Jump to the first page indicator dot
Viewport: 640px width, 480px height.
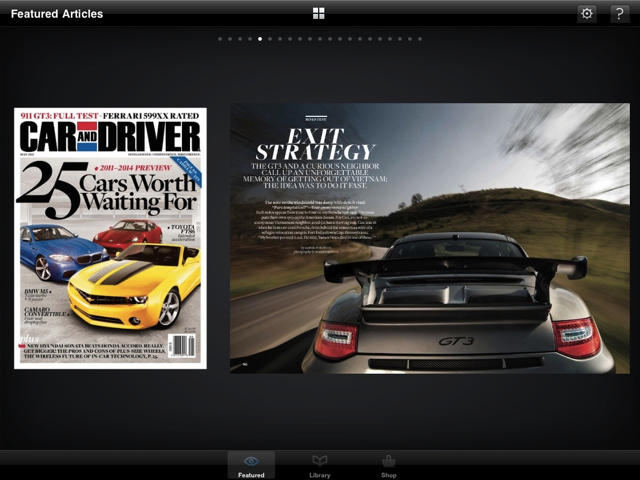[x=219, y=39]
